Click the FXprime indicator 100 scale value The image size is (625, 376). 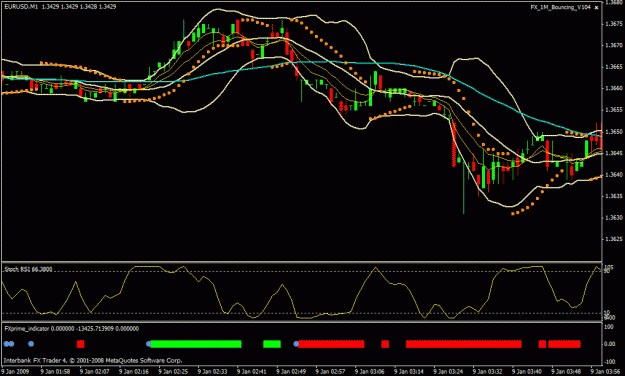(609, 327)
